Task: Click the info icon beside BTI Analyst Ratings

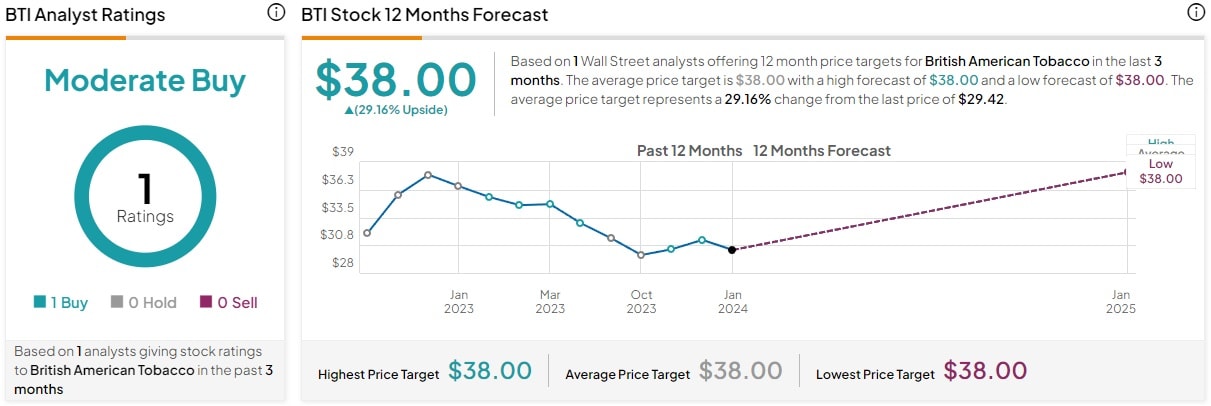Action: tap(276, 14)
